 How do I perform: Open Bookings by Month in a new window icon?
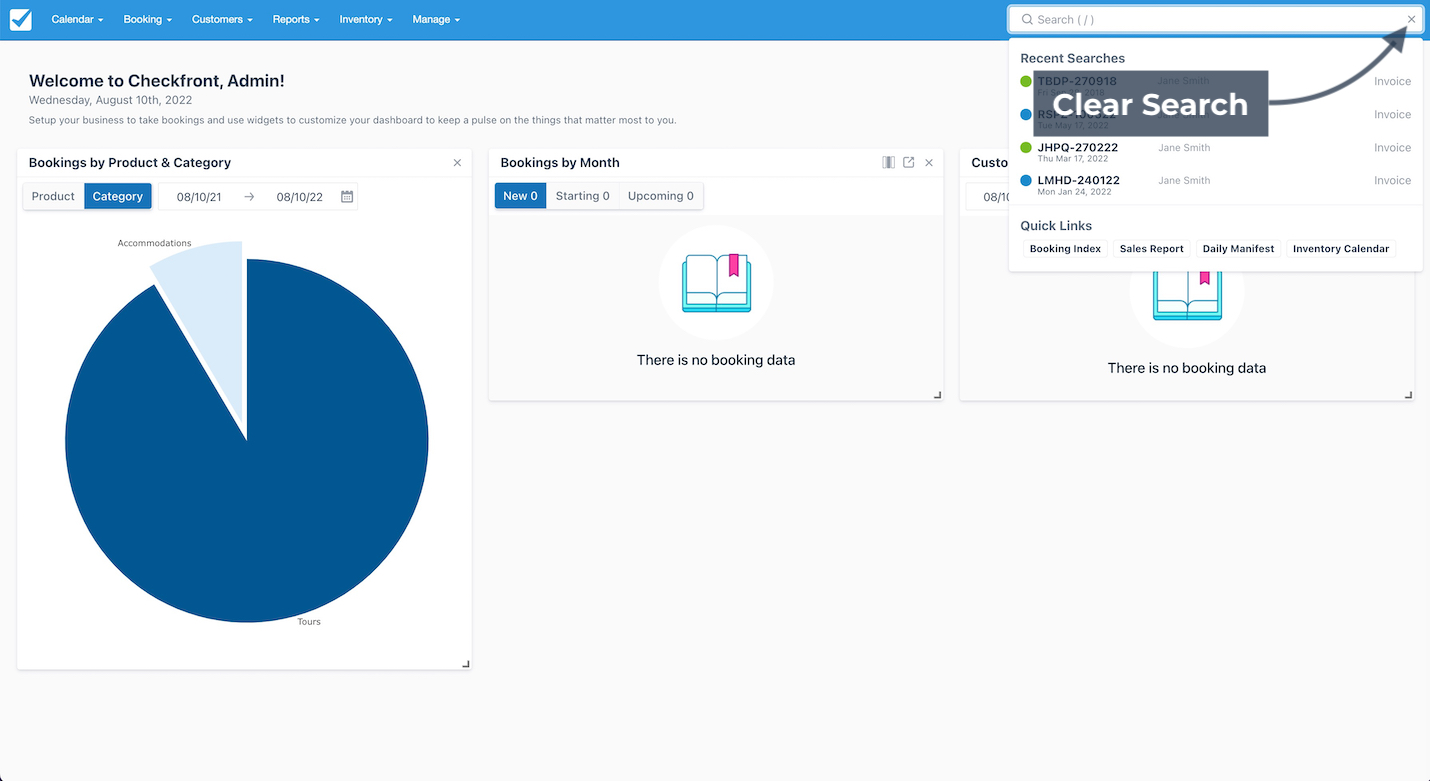click(908, 162)
